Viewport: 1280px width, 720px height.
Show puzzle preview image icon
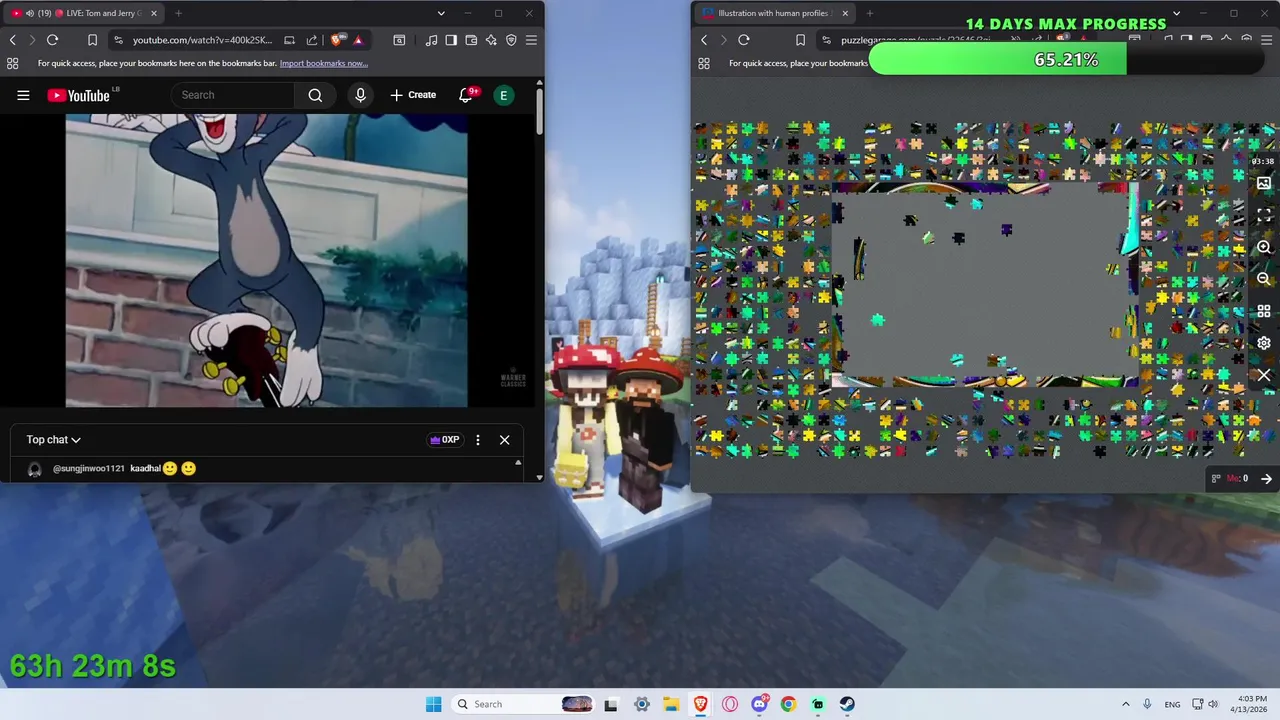(1264, 183)
